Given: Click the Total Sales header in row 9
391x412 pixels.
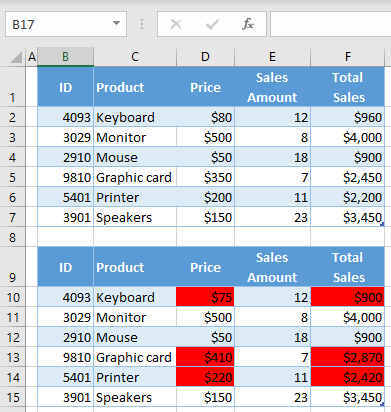Looking at the screenshot, I should (348, 267).
